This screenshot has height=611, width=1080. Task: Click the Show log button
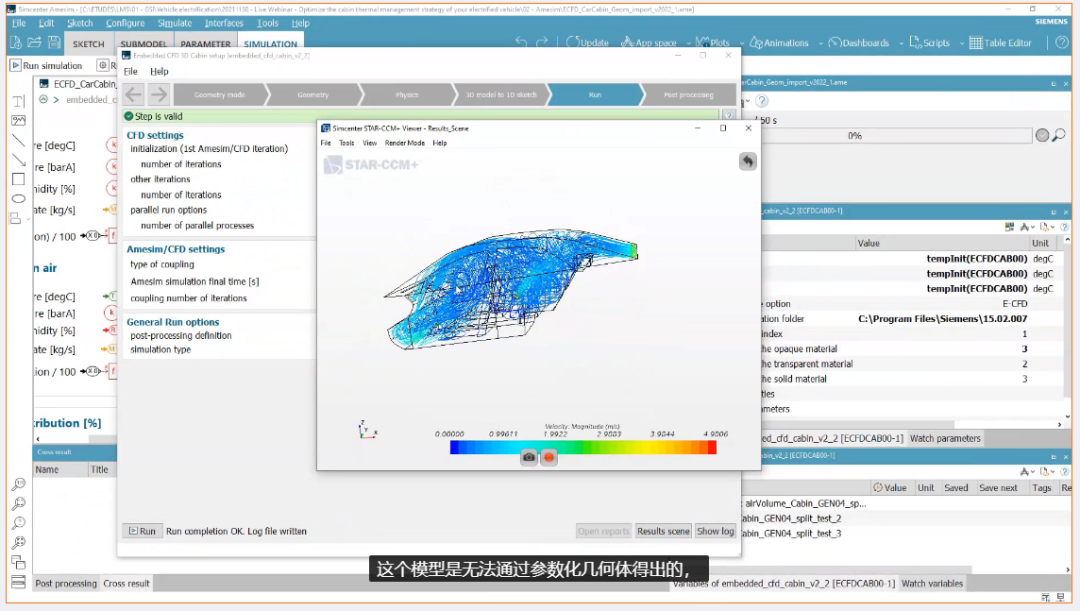click(715, 531)
